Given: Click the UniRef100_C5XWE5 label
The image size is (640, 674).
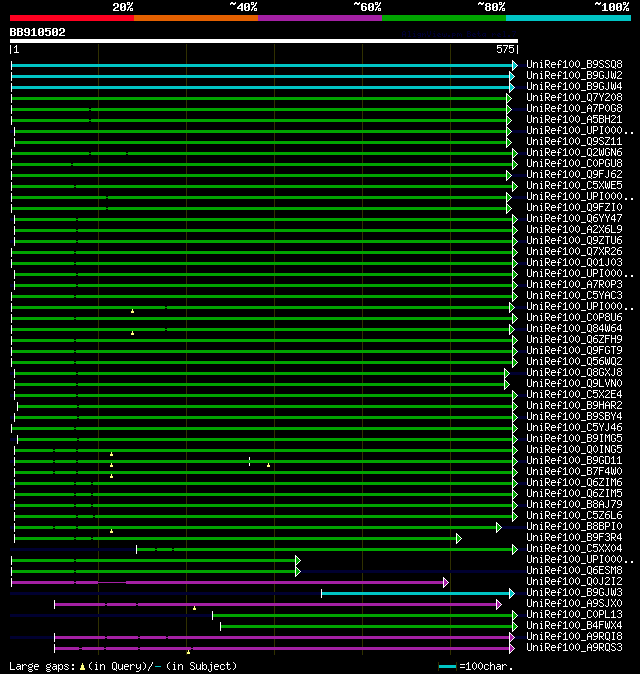Looking at the screenshot, I should pyautogui.click(x=574, y=186).
